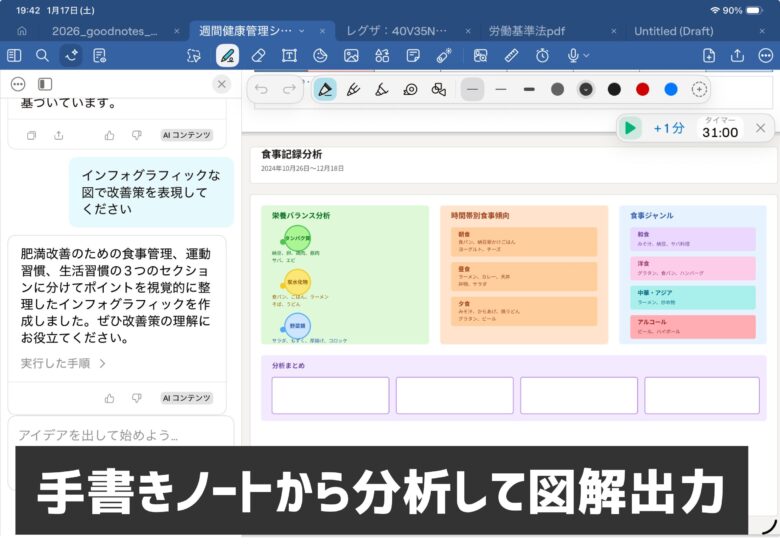Open the Ruler tool
The height and width of the screenshot is (545, 780).
click(x=511, y=55)
